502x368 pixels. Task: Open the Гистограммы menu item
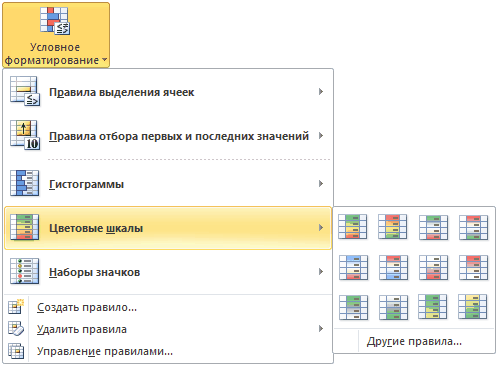point(168,183)
